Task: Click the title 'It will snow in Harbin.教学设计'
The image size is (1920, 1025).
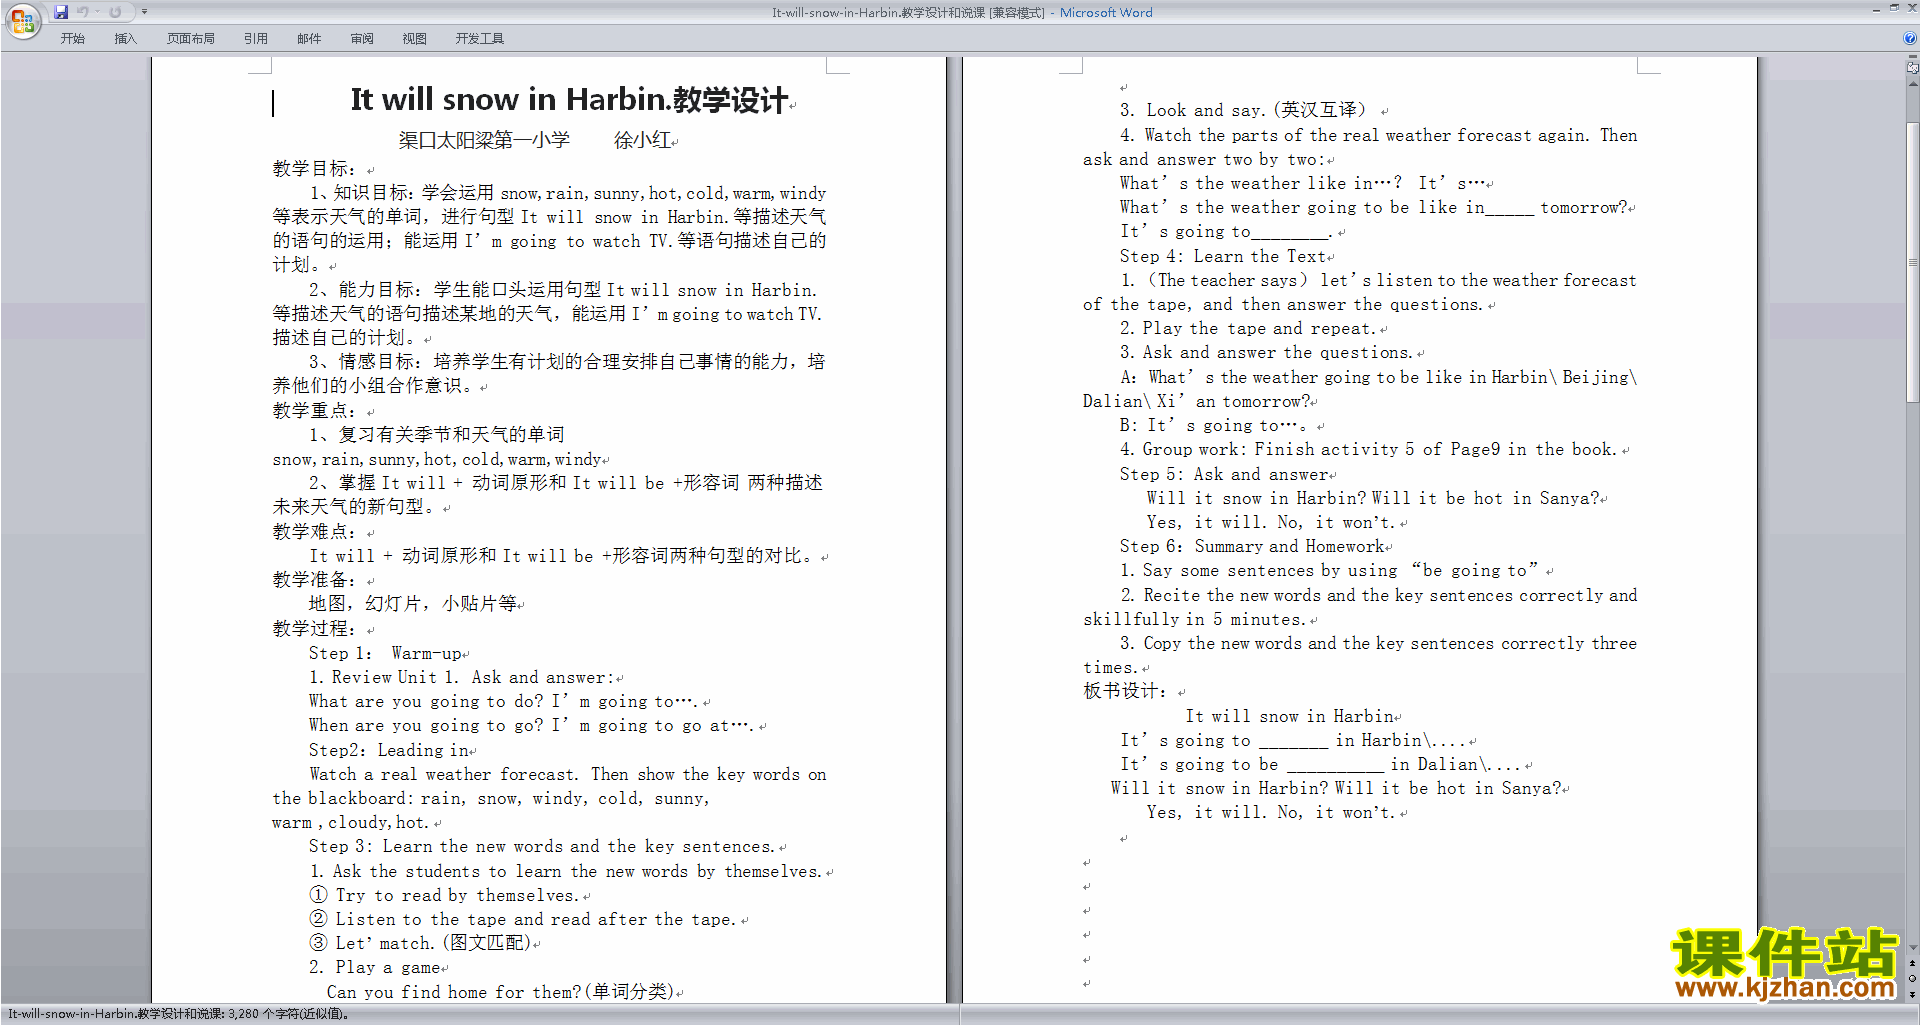Action: point(569,100)
